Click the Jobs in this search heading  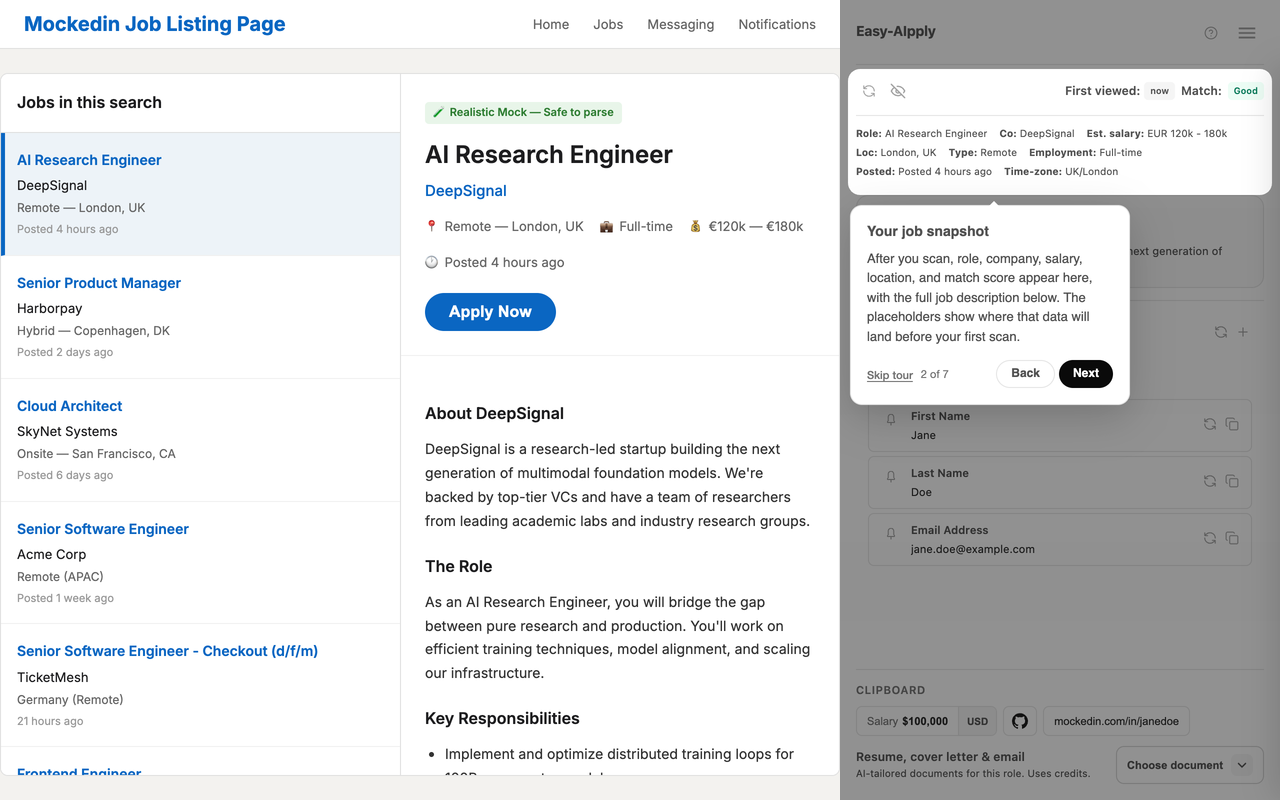(x=89, y=103)
